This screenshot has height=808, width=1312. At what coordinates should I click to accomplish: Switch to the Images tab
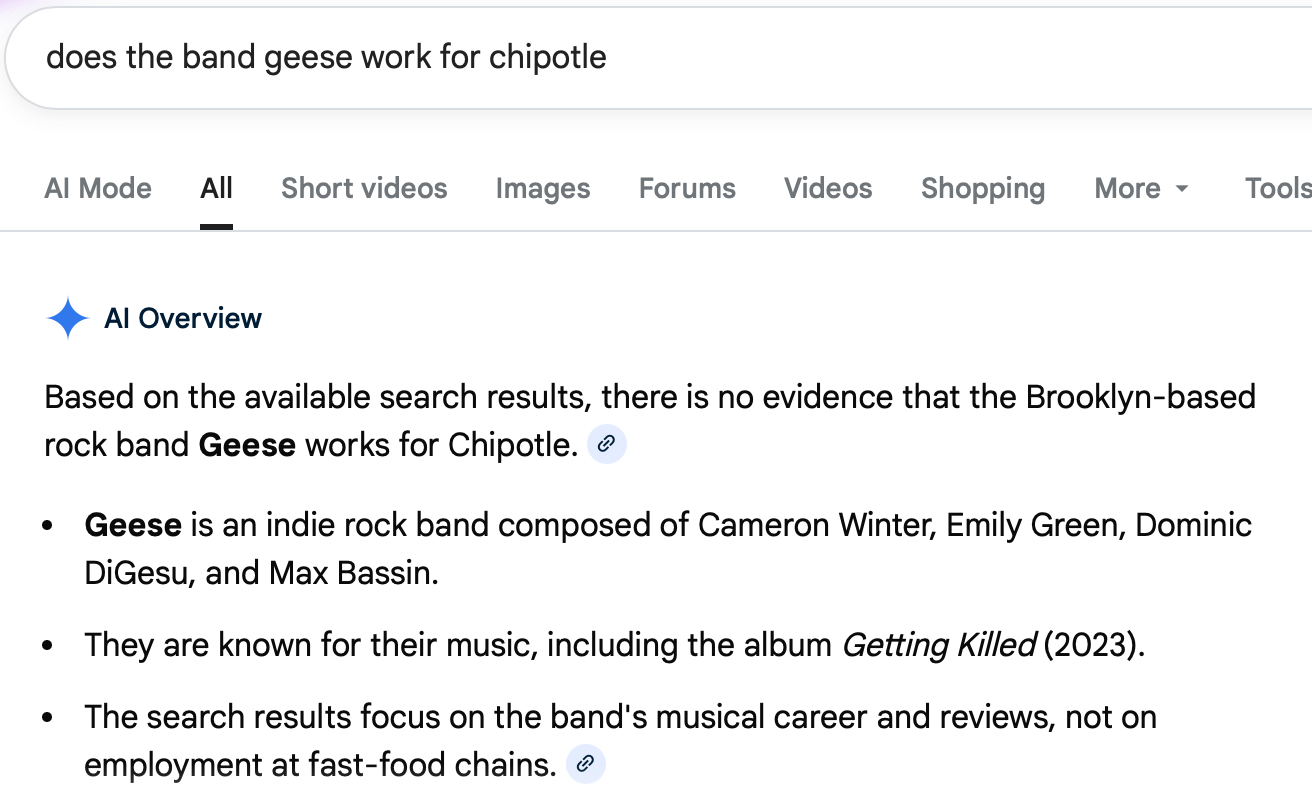coord(543,188)
